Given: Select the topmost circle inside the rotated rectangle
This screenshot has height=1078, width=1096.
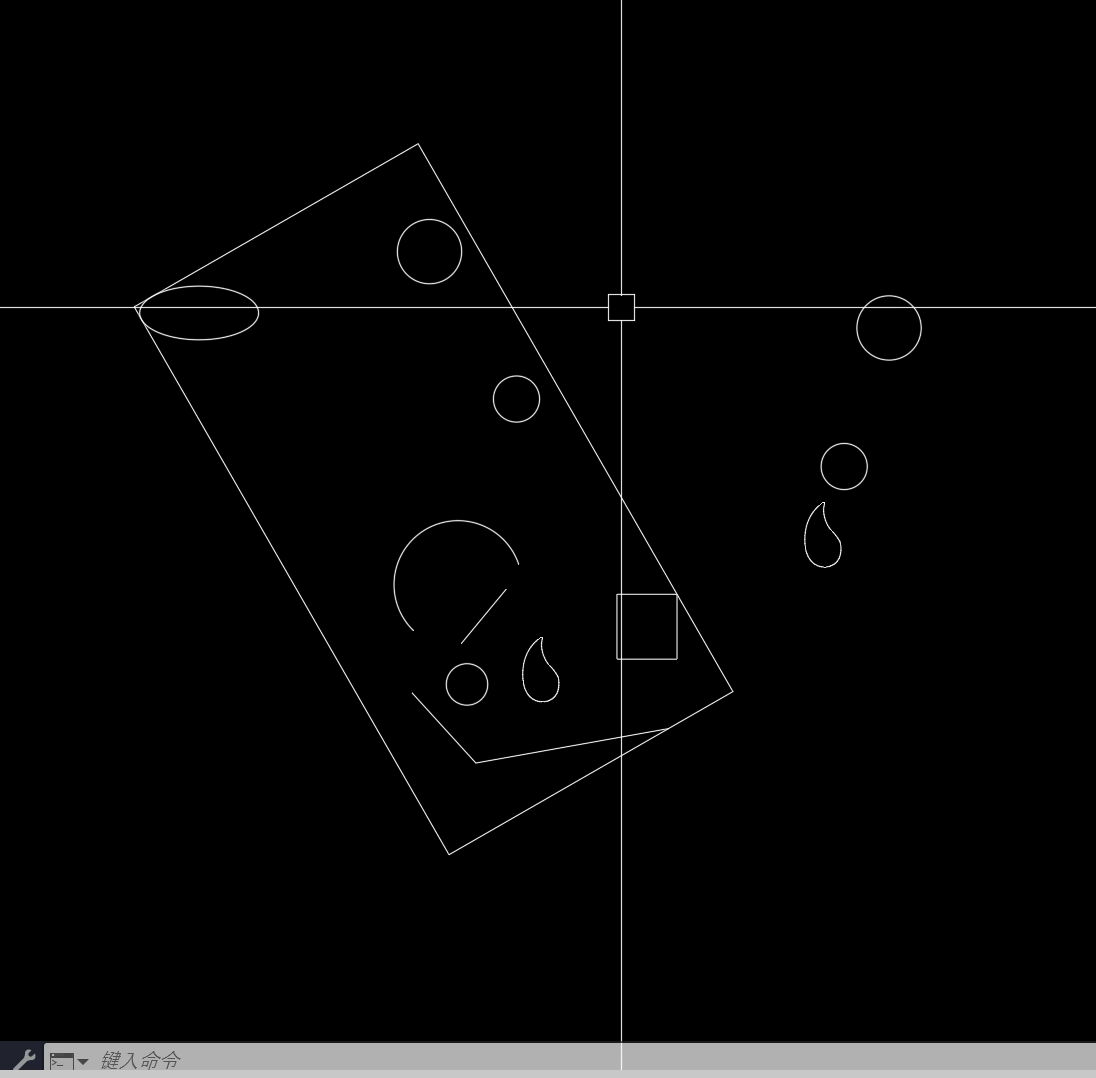Looking at the screenshot, I should tap(429, 220).
